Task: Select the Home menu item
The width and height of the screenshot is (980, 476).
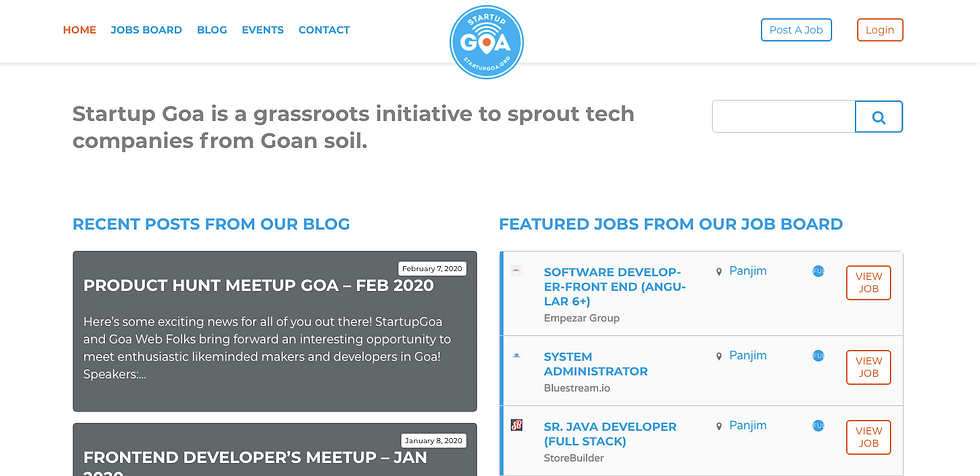Action: (x=79, y=30)
